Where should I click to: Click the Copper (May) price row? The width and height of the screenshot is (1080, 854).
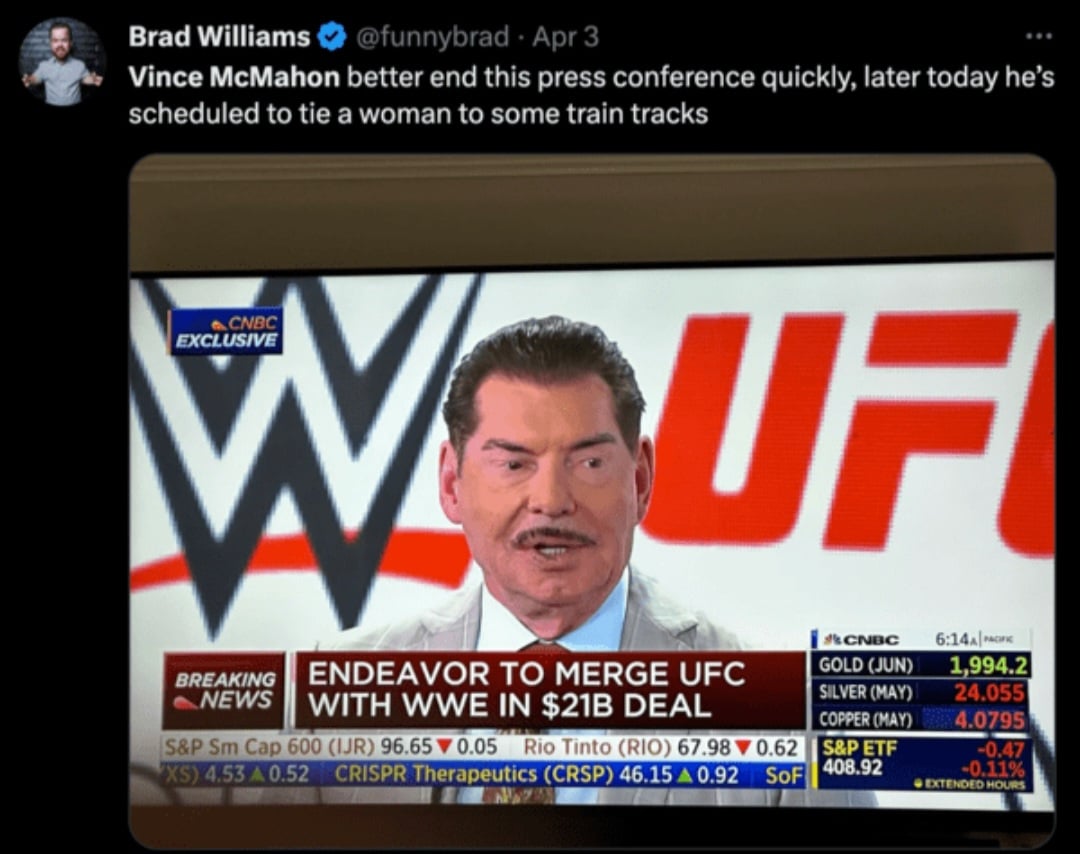coord(922,720)
